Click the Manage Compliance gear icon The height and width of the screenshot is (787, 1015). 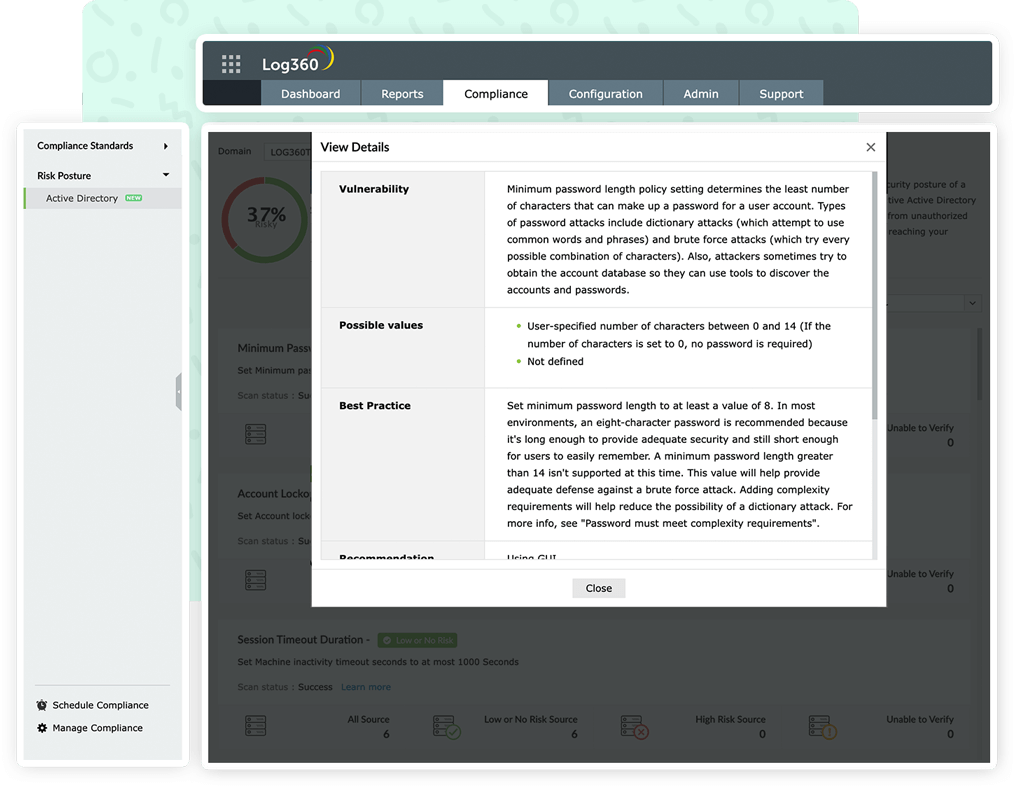(42, 727)
